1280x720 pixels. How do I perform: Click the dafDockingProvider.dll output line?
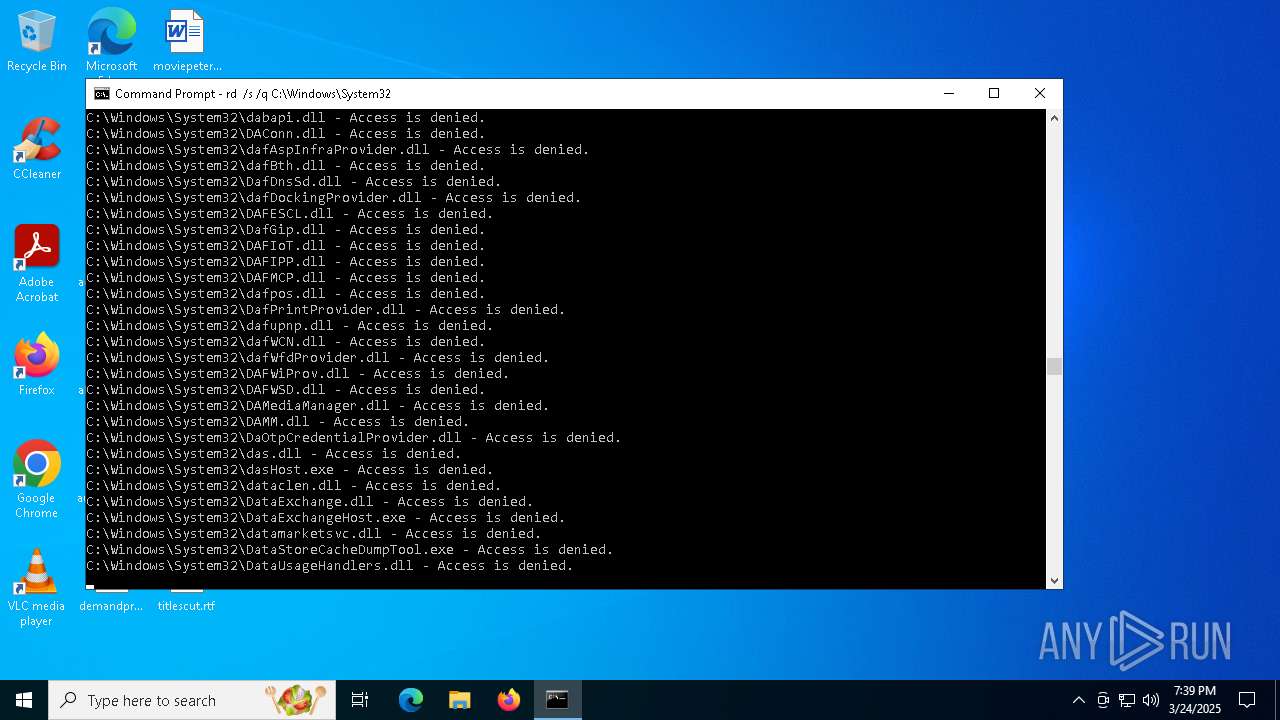click(x=334, y=198)
